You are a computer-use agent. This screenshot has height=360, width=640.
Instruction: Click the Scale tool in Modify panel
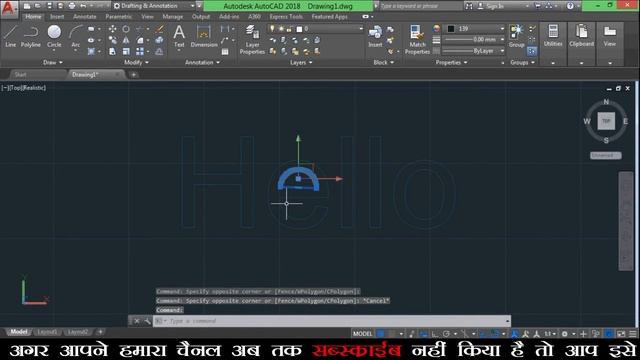(x=126, y=51)
